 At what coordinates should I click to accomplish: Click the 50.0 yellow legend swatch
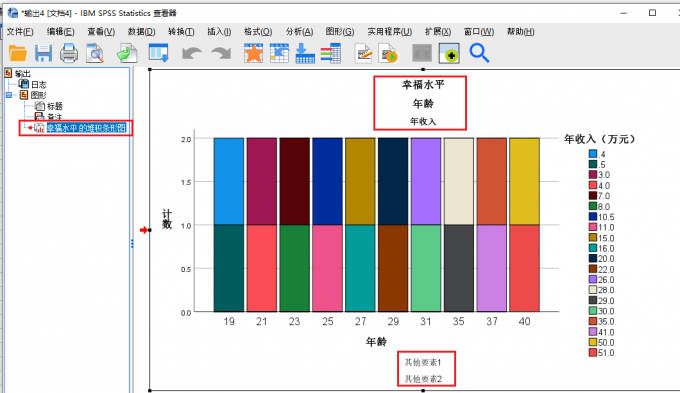[593, 342]
